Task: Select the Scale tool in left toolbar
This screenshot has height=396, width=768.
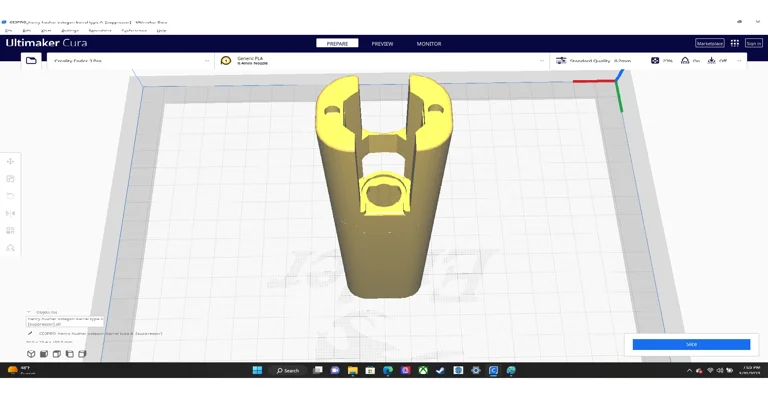Action: click(10, 179)
